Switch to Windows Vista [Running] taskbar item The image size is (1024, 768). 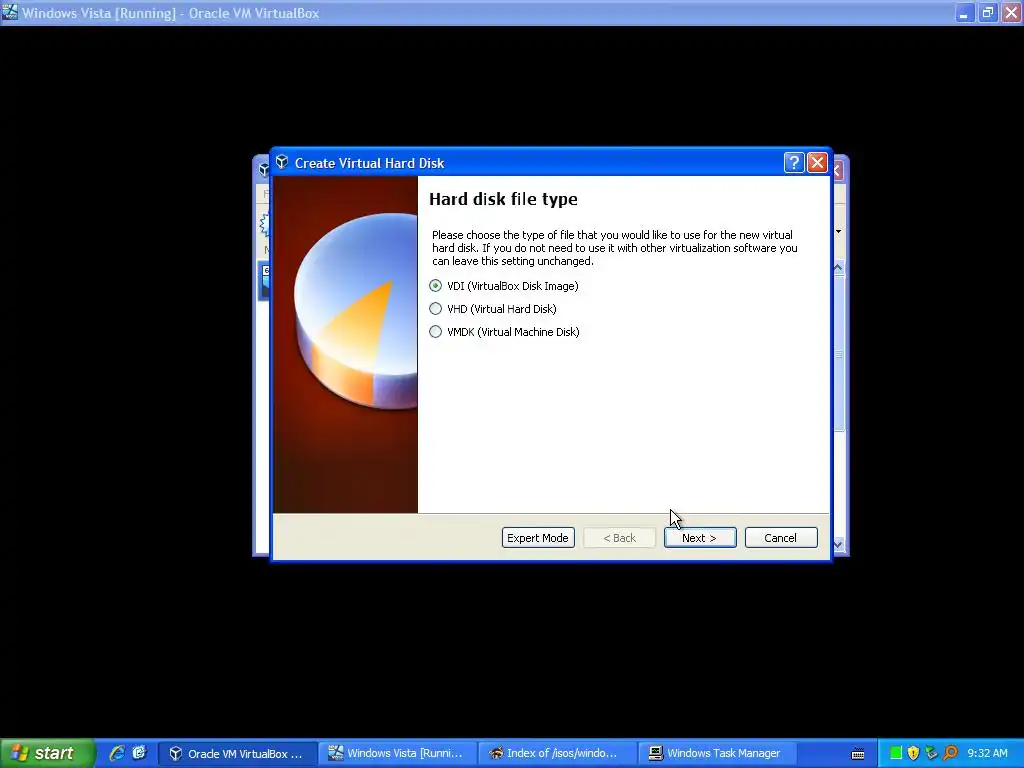tap(398, 753)
